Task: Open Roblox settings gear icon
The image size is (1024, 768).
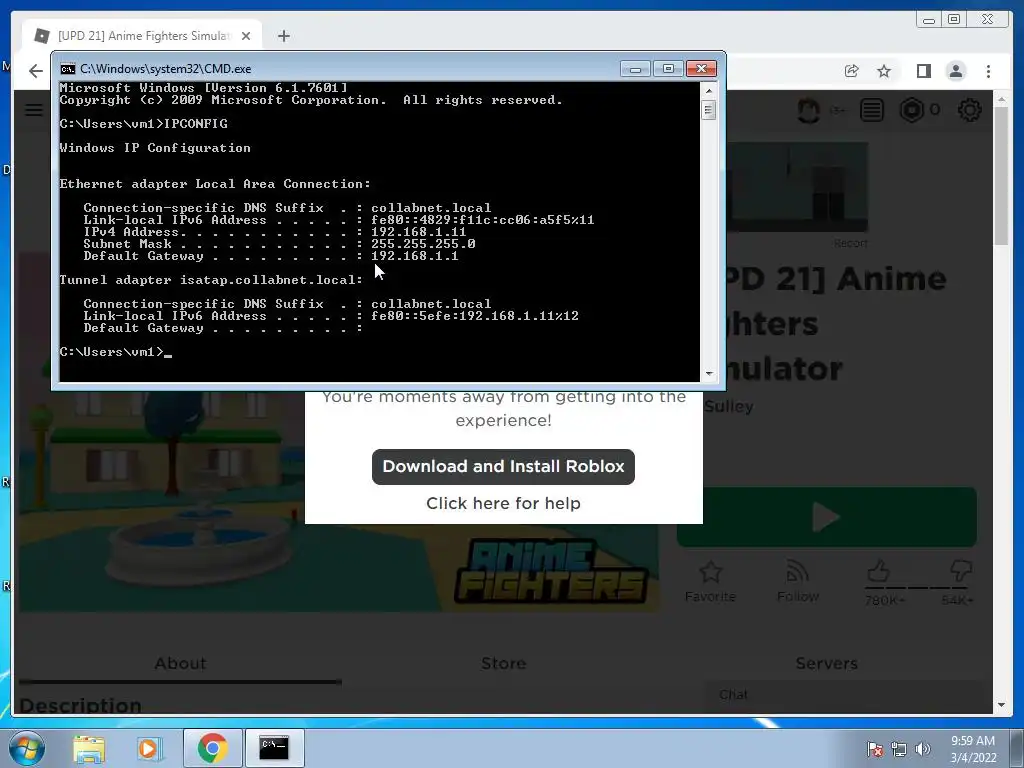Action: (x=969, y=110)
